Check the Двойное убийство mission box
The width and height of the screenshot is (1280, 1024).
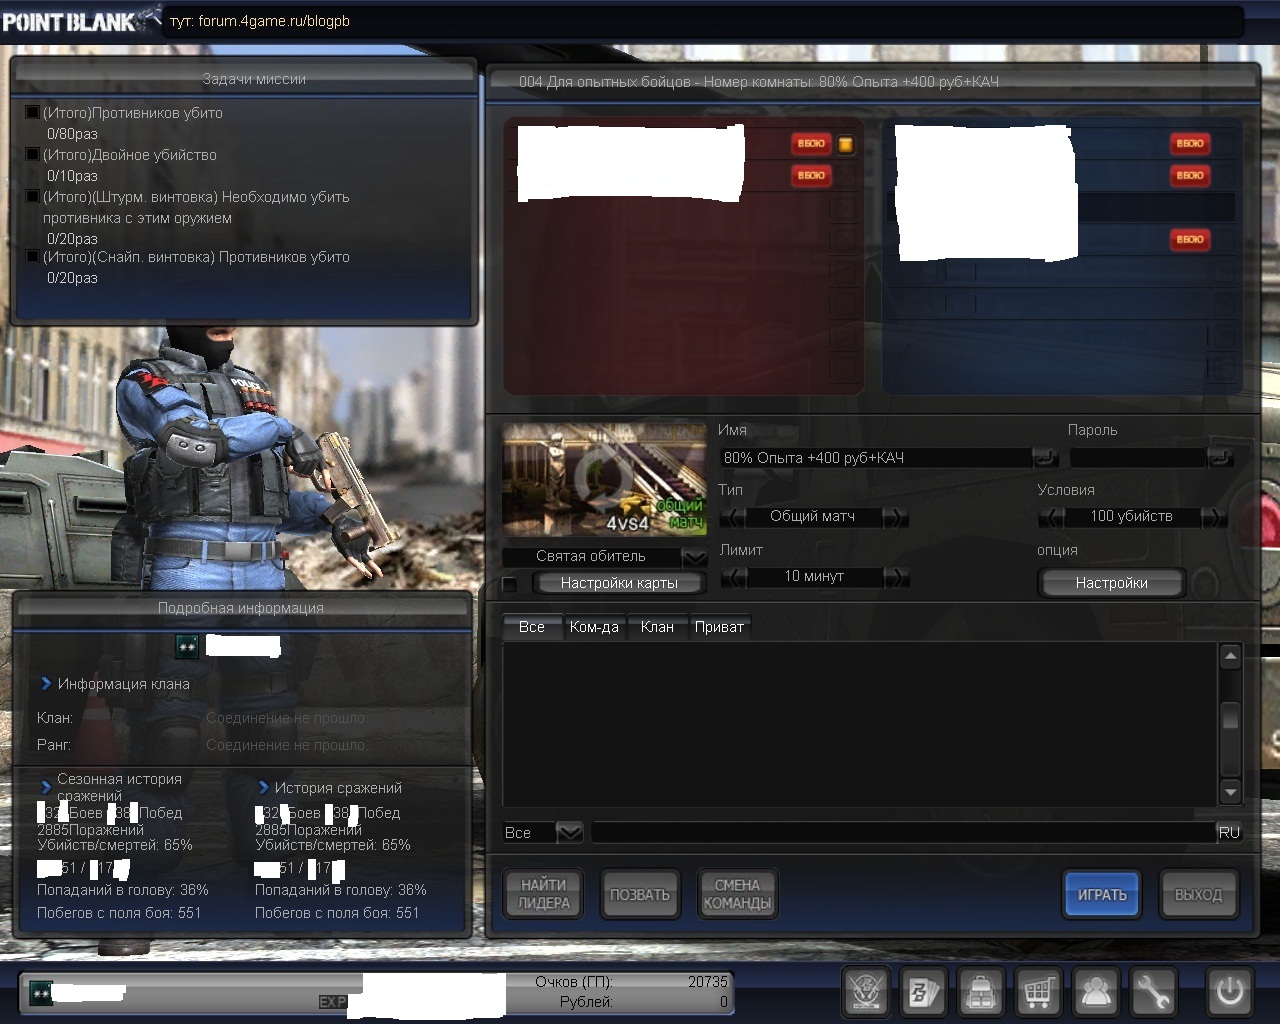tap(32, 155)
